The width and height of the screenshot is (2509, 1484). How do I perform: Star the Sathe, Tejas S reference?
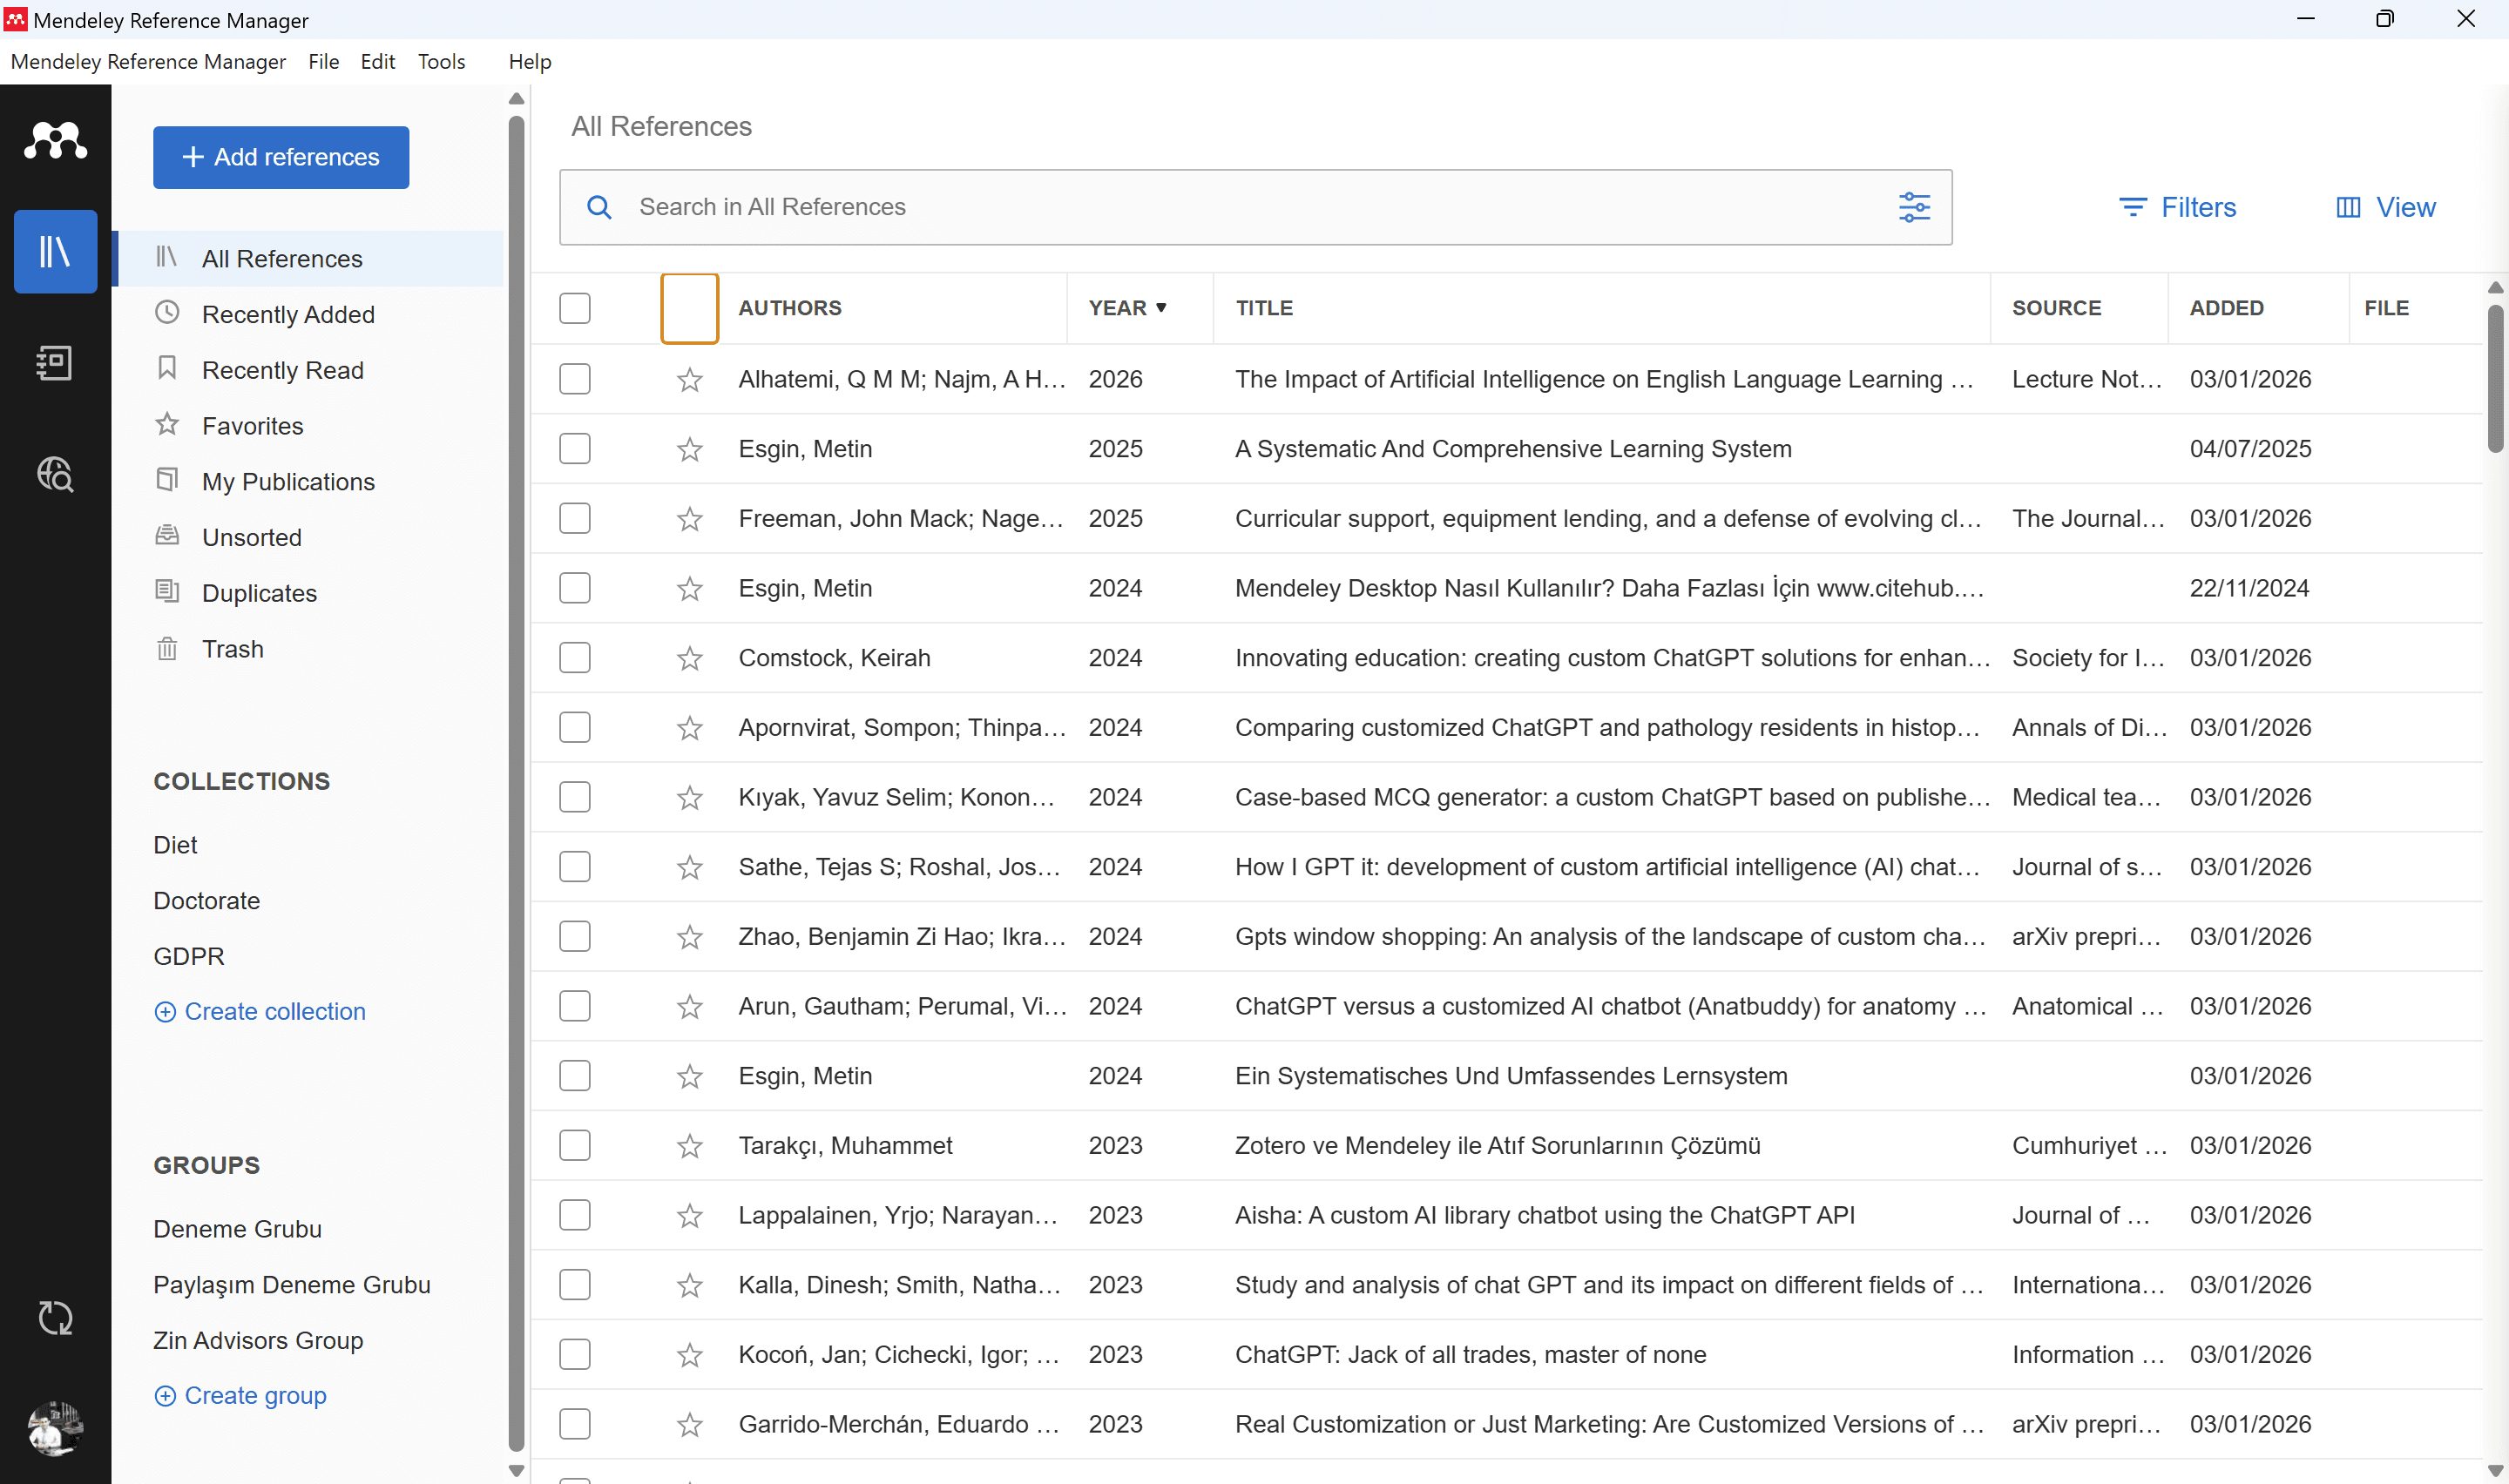(689, 867)
